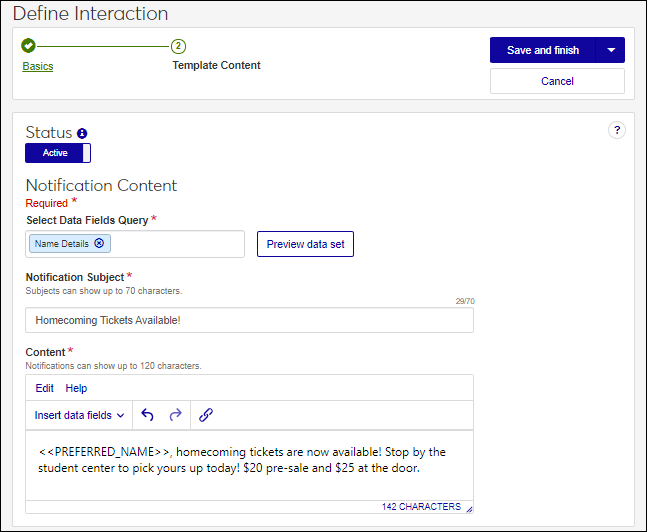Click the completed Basics step checkmark
Screen dimensions: 647x532
point(28,46)
